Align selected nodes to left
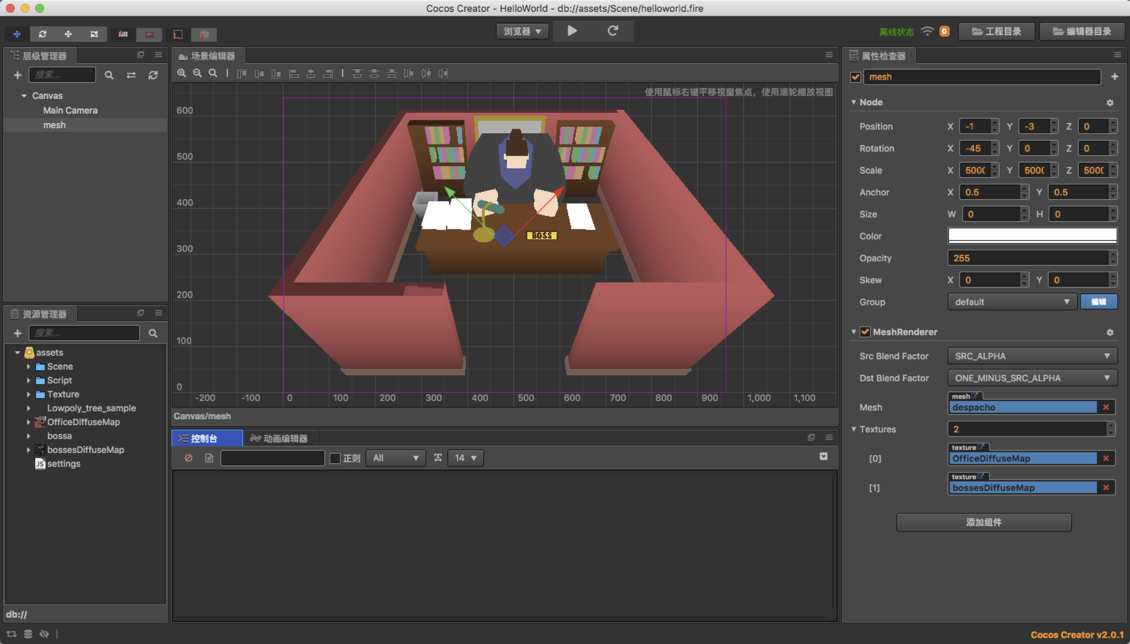Viewport: 1130px width, 644px height. [293, 73]
